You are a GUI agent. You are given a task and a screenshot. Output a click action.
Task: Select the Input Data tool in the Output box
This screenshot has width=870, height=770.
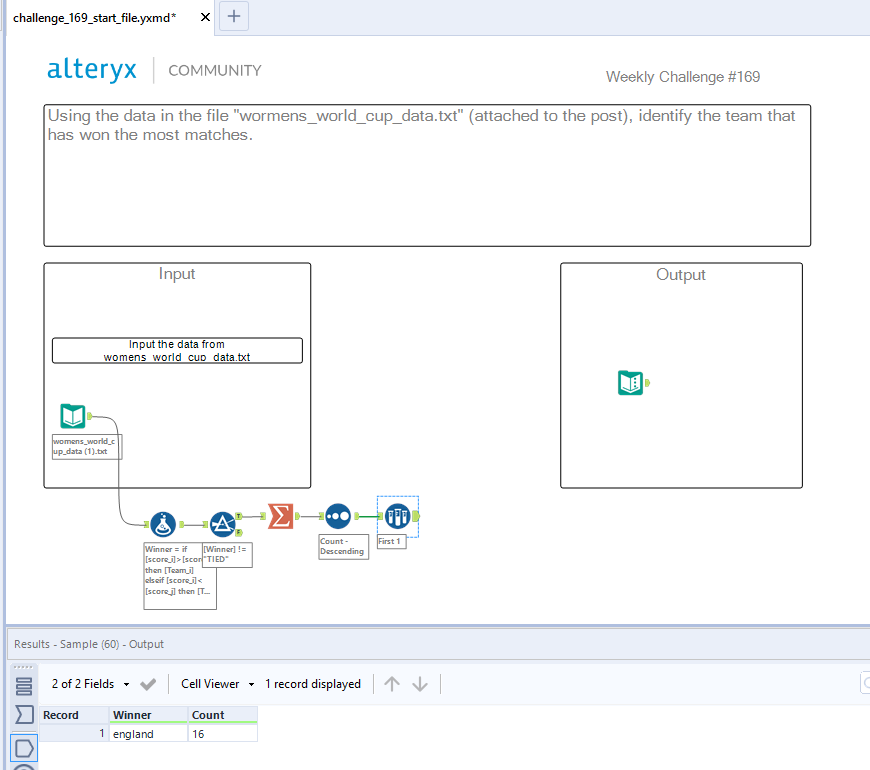point(630,382)
